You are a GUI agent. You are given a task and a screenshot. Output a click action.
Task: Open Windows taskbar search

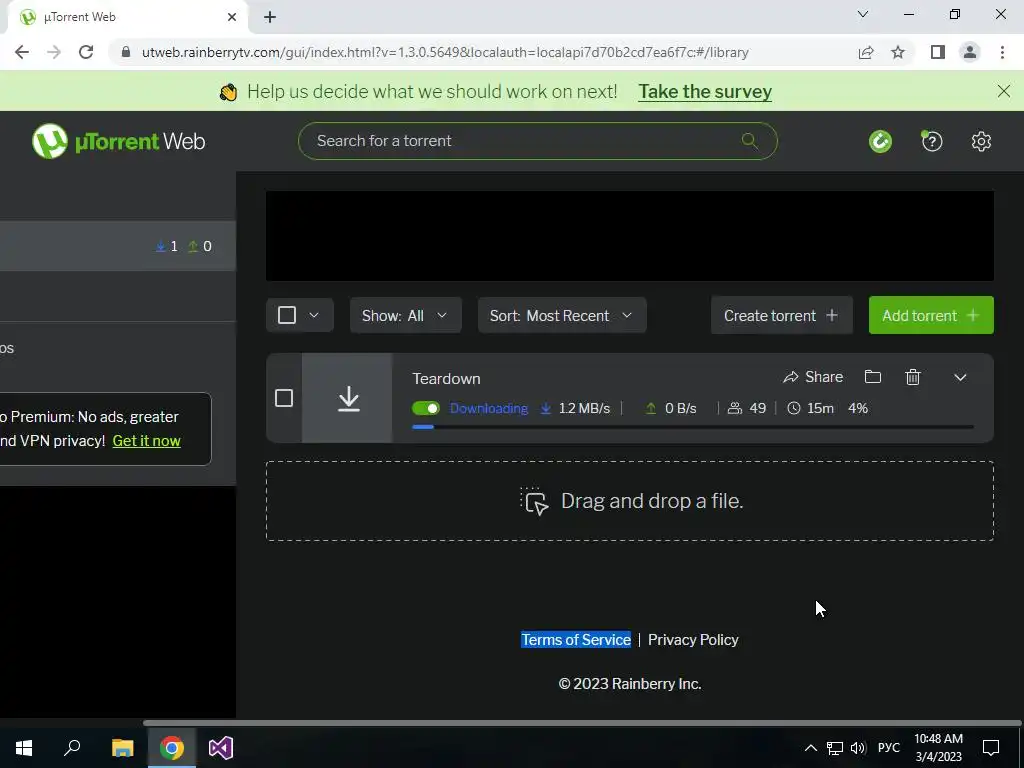point(72,748)
